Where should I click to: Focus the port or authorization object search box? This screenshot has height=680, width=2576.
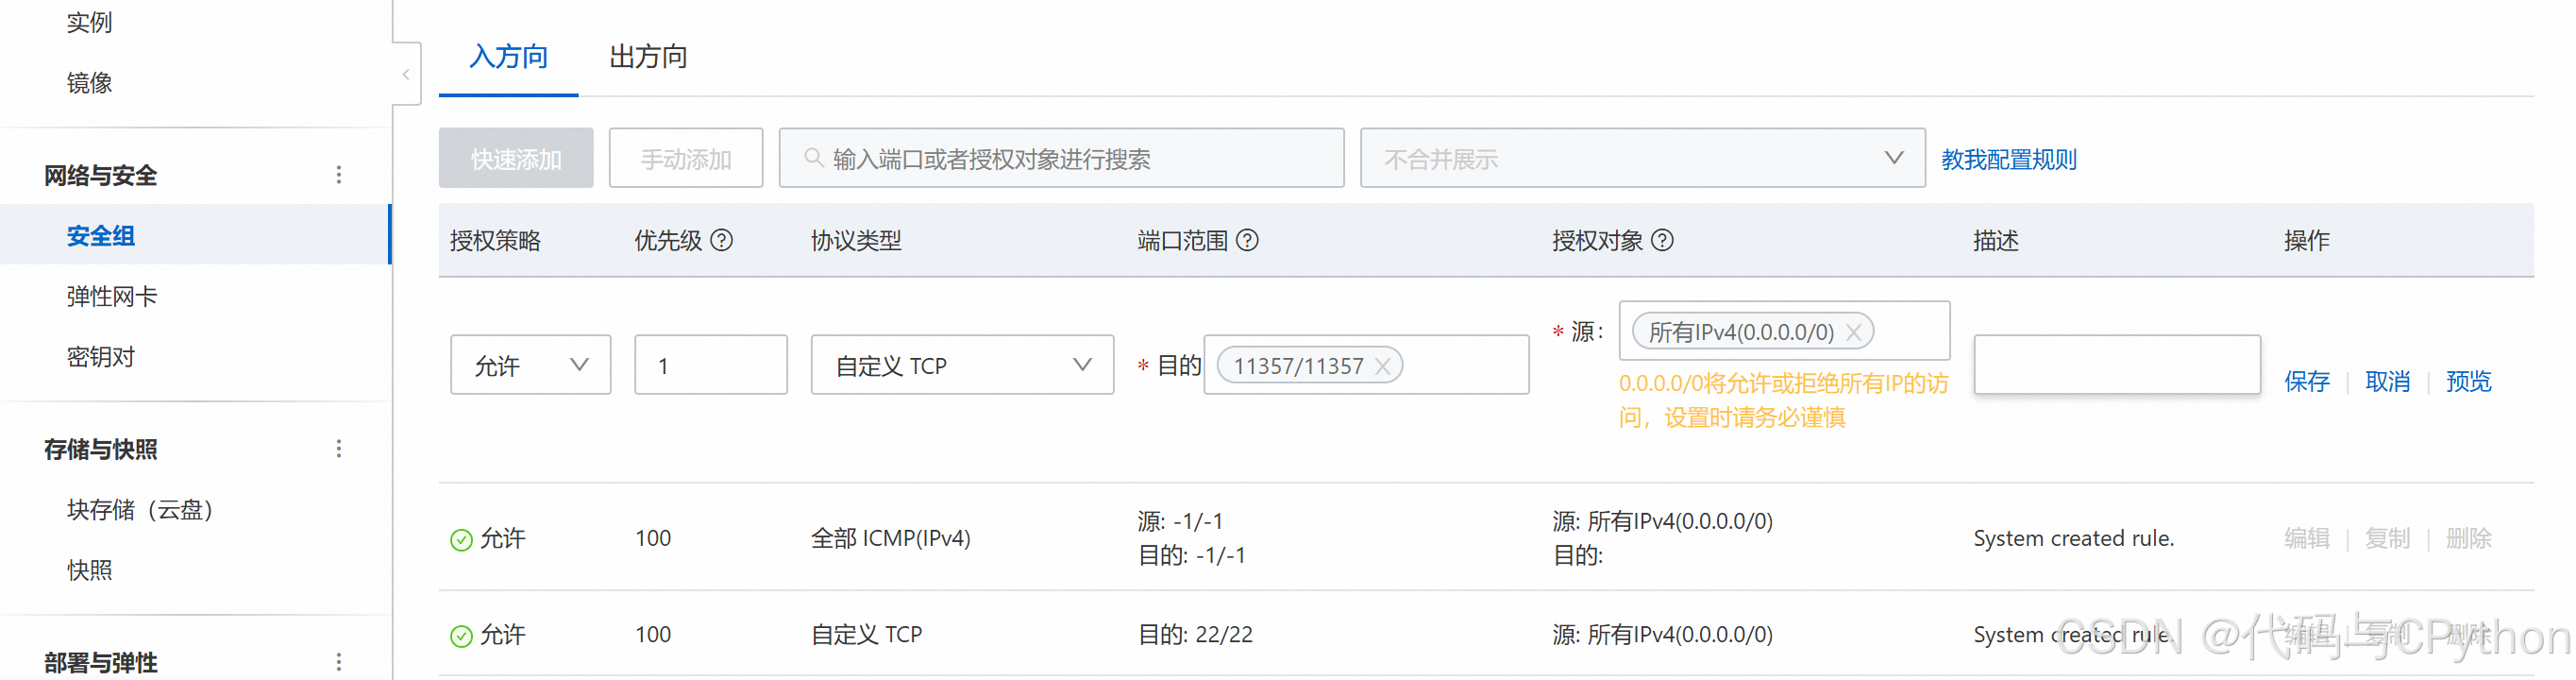[x=1061, y=158]
